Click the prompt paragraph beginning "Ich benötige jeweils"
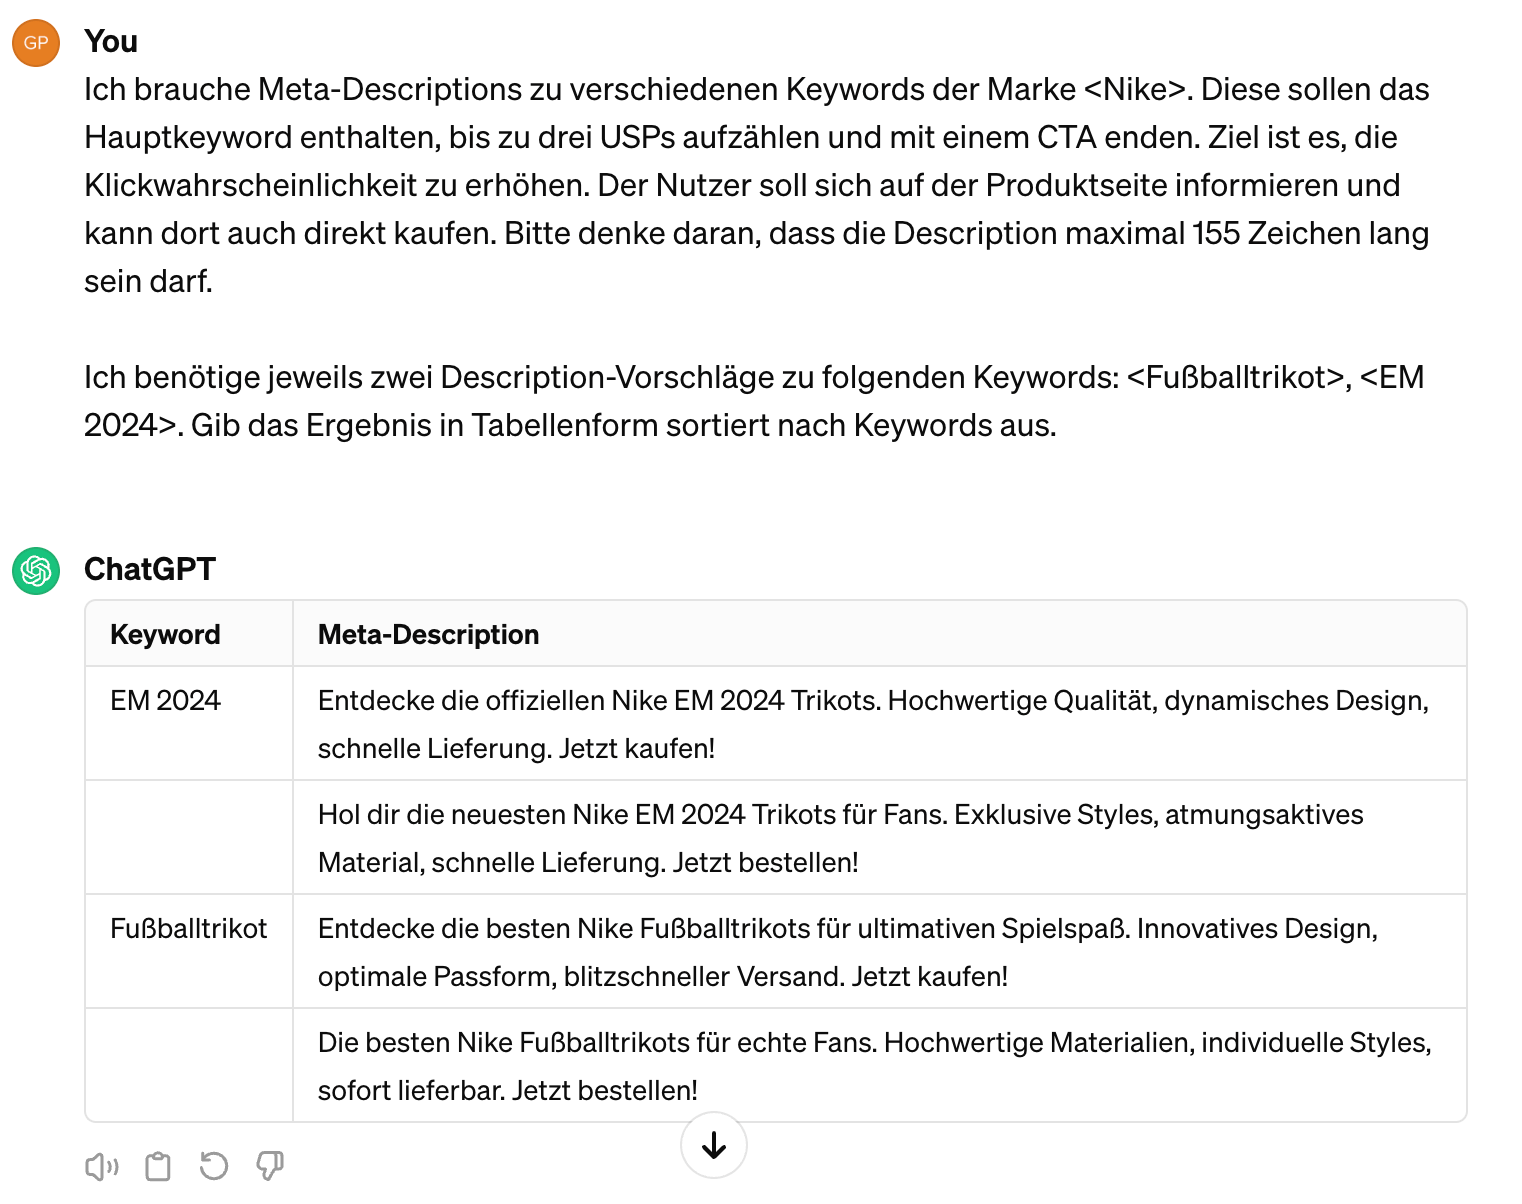This screenshot has width=1522, height=1204. point(754,401)
